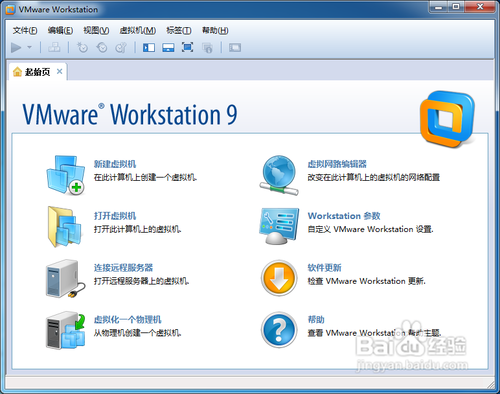Maximize the VMware Workstation window
The width and height of the screenshot is (500, 394).
tap(456, 7)
